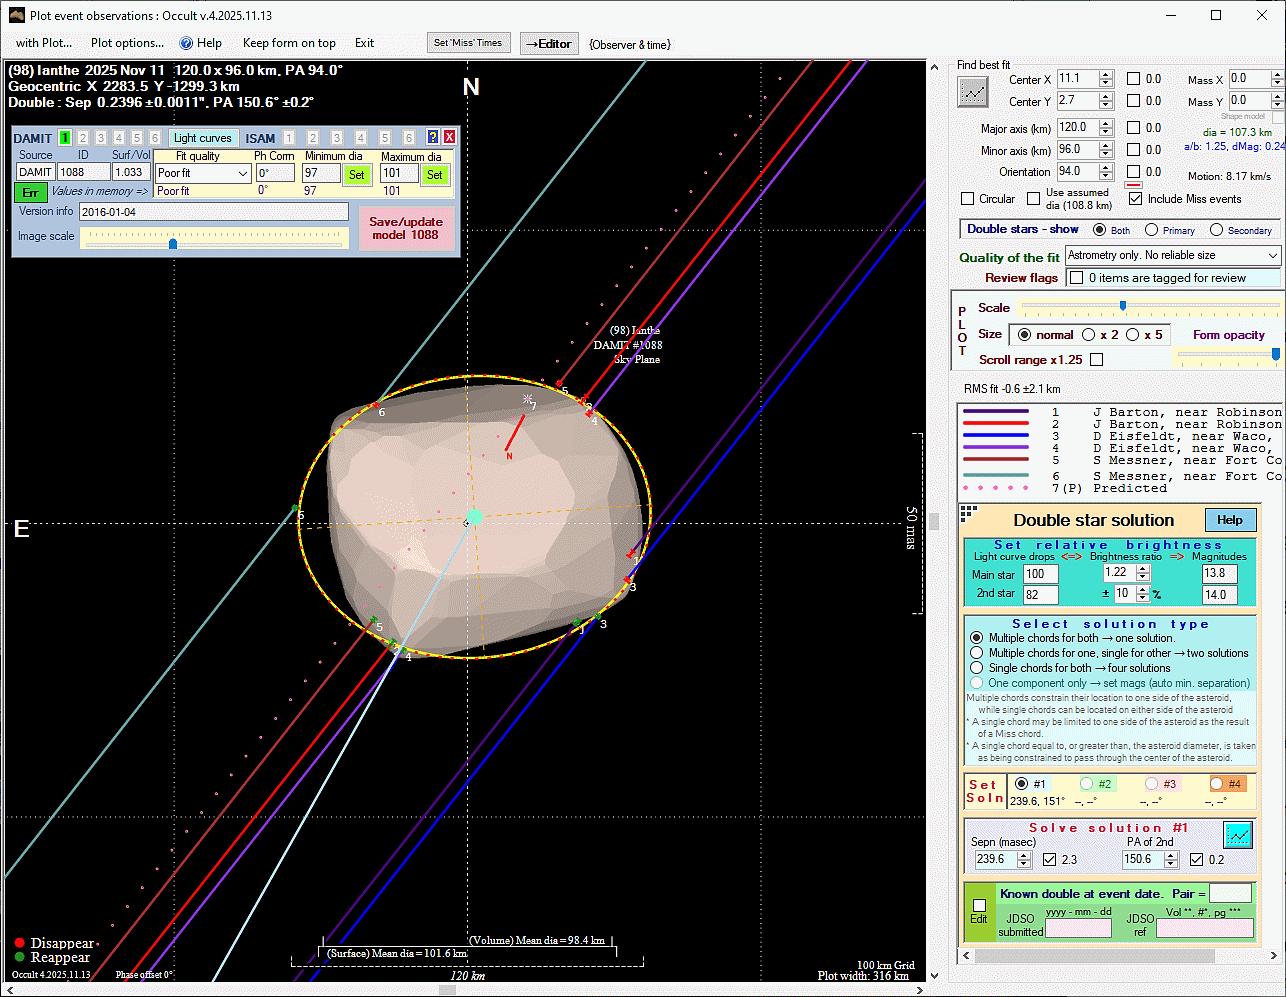Open the Plot options... menu
The height and width of the screenshot is (997, 1286).
click(x=127, y=43)
